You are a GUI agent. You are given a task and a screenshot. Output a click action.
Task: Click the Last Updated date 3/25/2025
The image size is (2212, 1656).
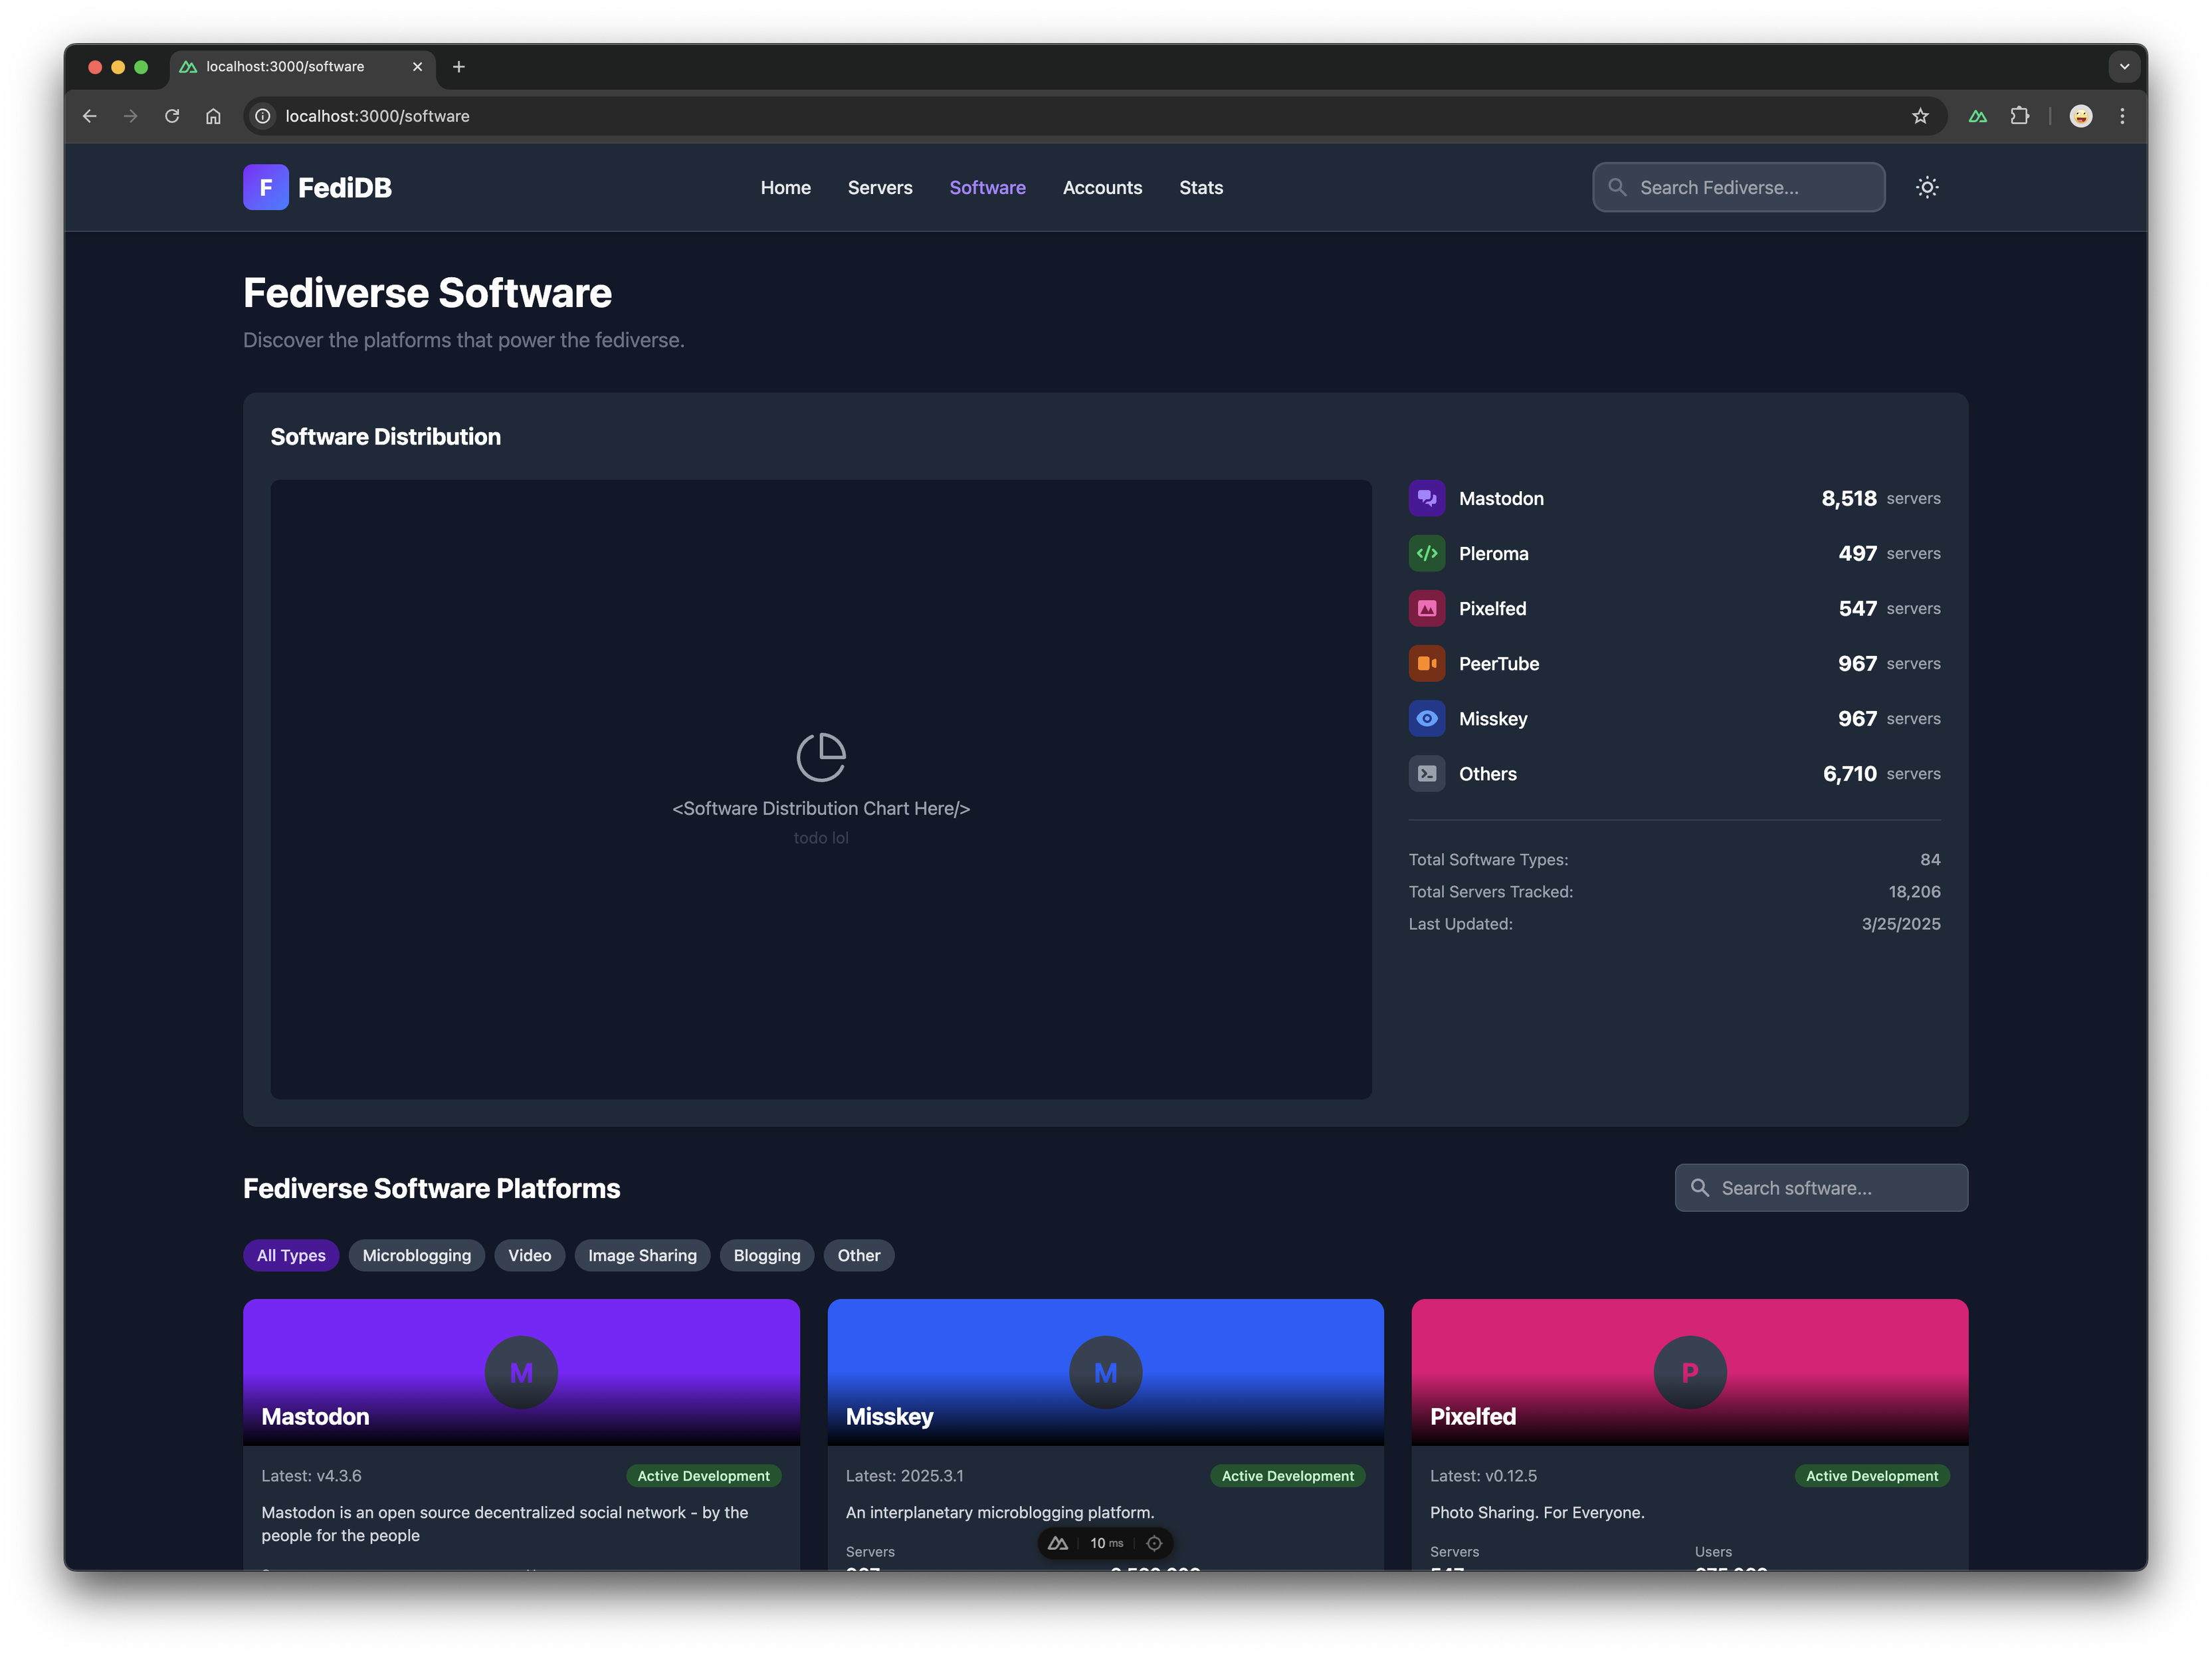tap(1900, 923)
